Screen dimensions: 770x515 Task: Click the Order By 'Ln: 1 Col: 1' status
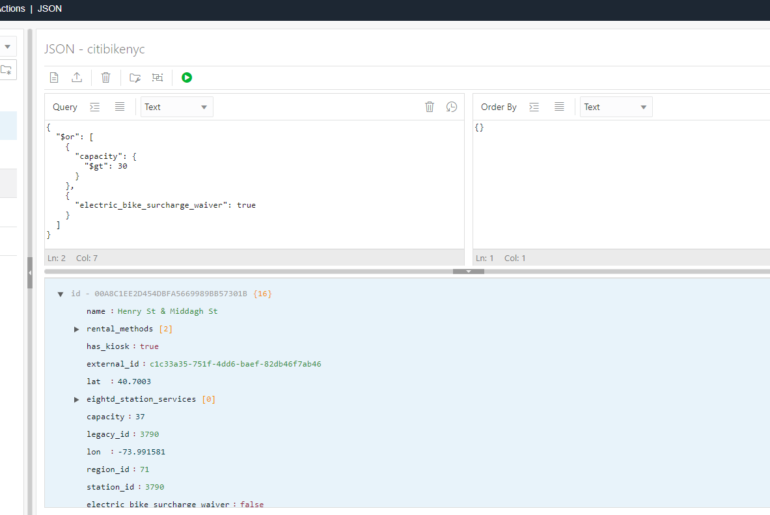[500, 258]
